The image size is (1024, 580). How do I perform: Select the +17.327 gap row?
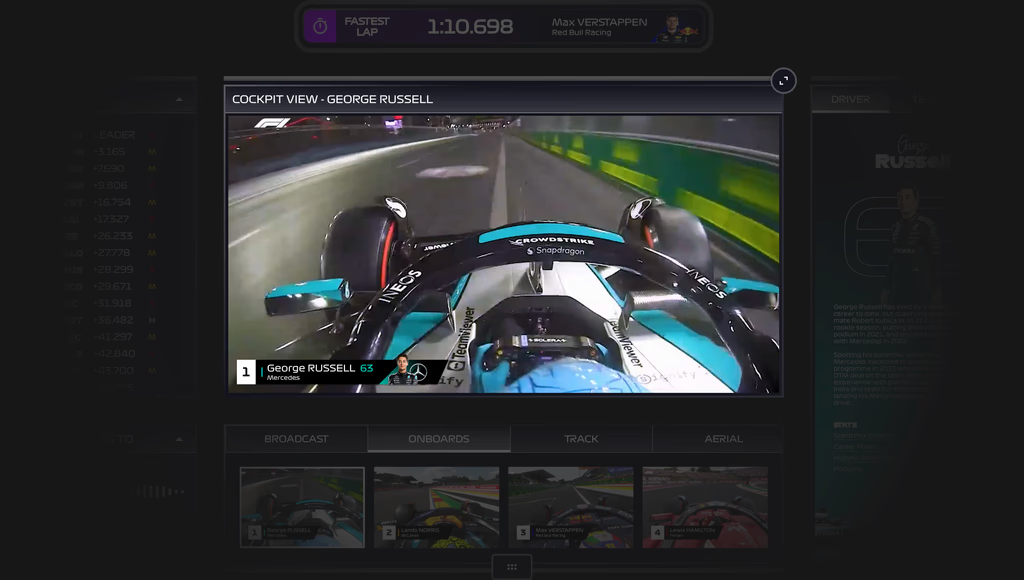113,219
